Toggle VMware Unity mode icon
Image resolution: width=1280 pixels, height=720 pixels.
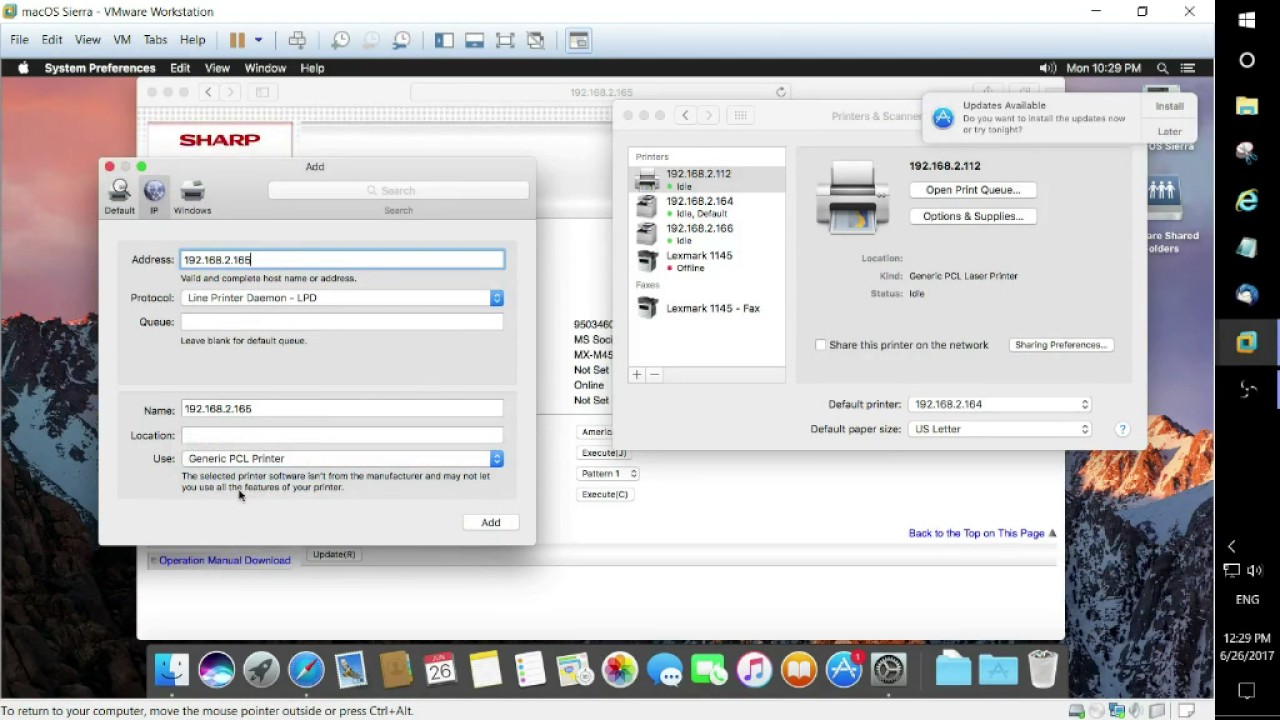click(536, 40)
